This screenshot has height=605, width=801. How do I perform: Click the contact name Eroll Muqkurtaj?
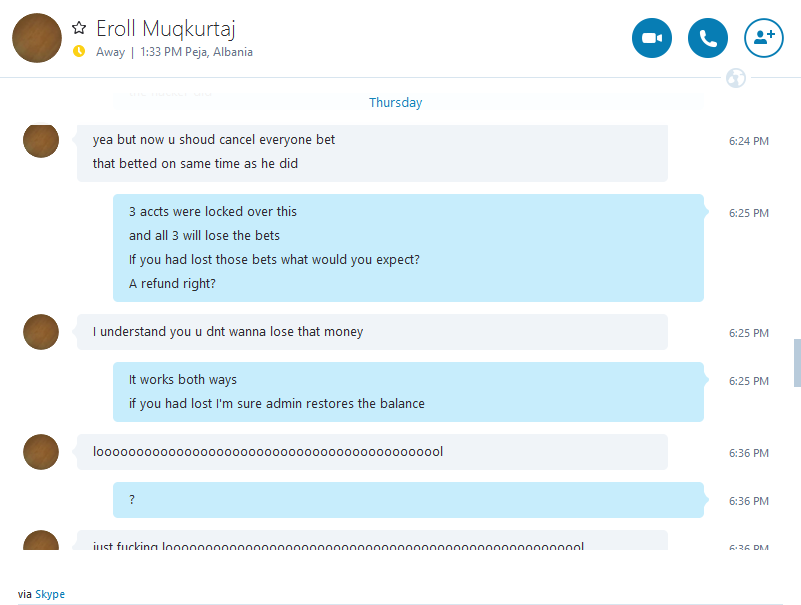166,29
